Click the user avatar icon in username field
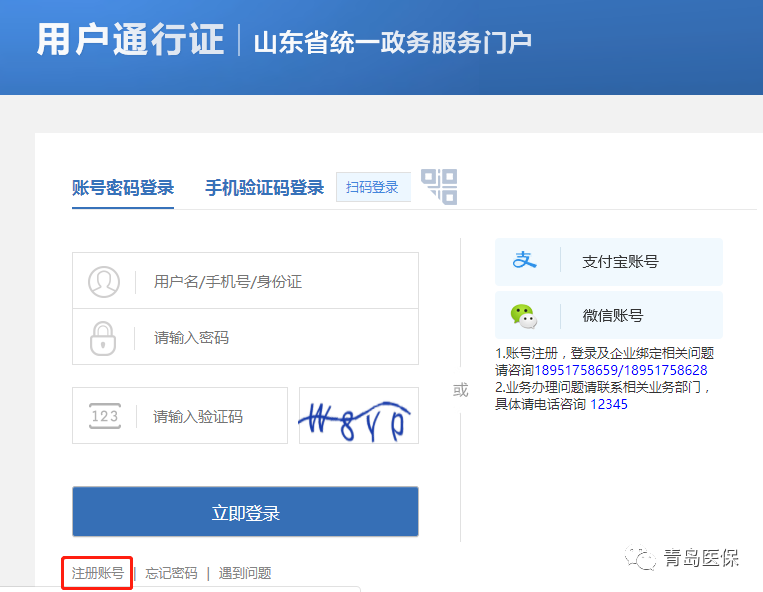Screen dimensions: 763x592 pyautogui.click(x=104, y=281)
